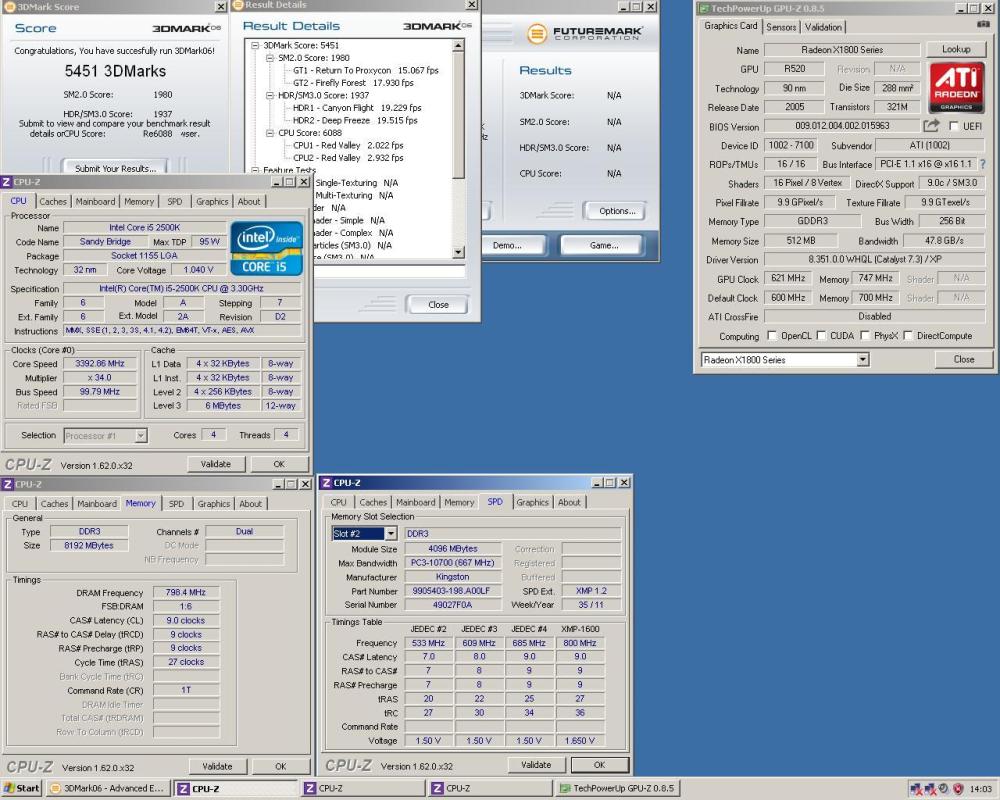Toggle the DirectCompute checkbox
This screenshot has width=1000, height=800.
tap(908, 336)
